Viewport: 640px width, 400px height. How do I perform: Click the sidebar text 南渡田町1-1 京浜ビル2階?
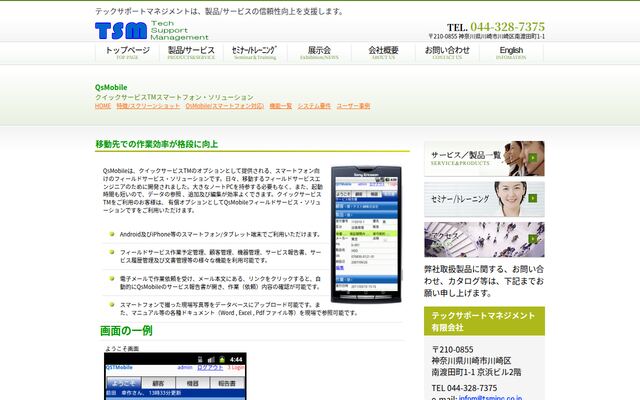click(476, 372)
